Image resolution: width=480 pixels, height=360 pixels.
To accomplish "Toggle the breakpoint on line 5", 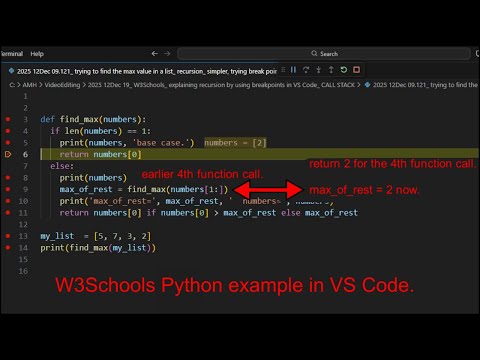I will coord(8,142).
